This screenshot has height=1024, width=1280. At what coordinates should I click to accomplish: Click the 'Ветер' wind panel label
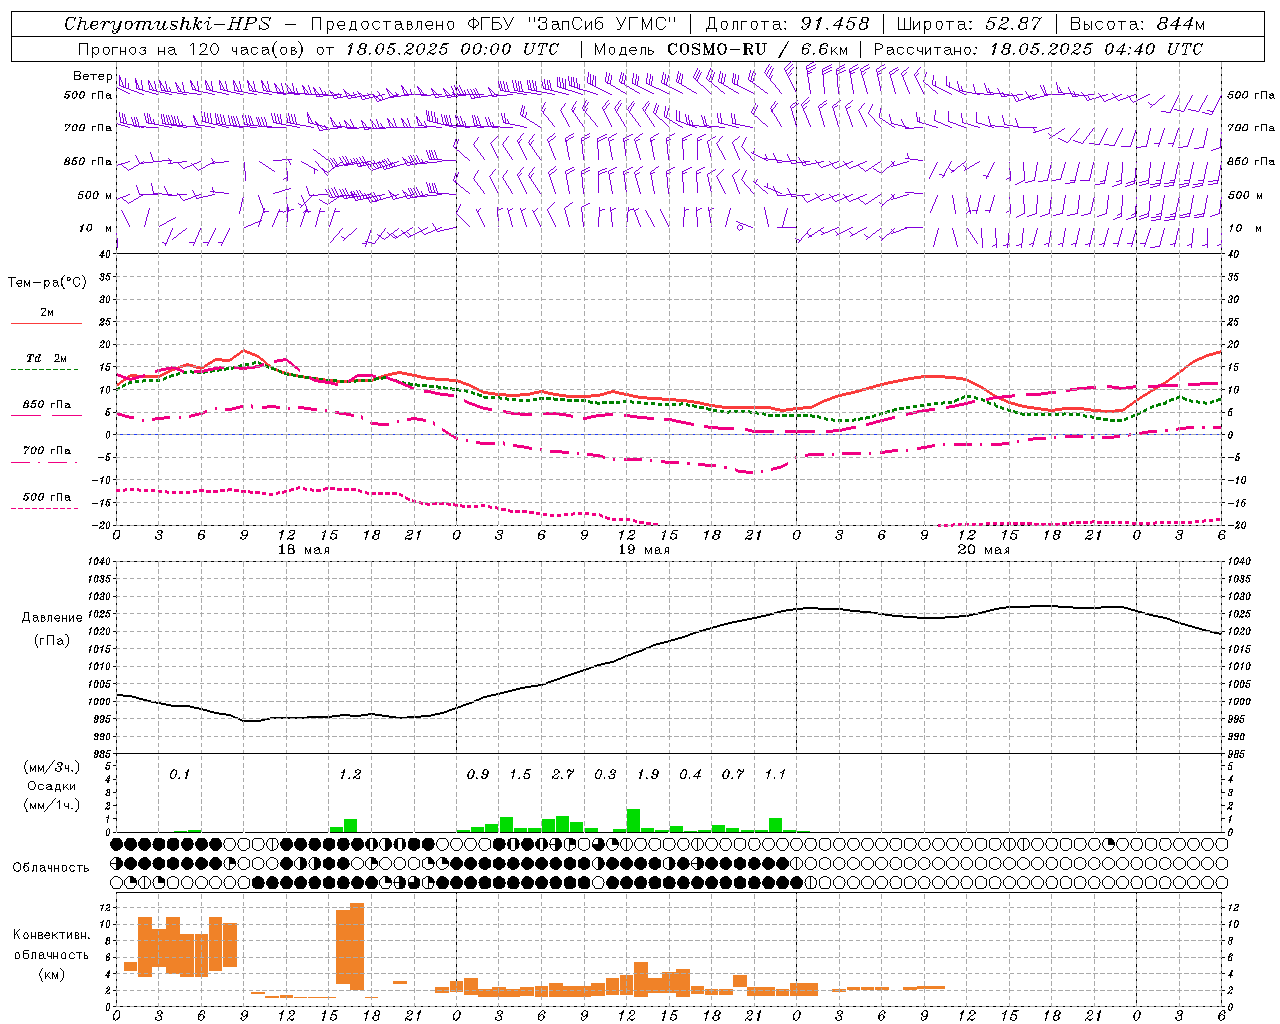click(92, 76)
